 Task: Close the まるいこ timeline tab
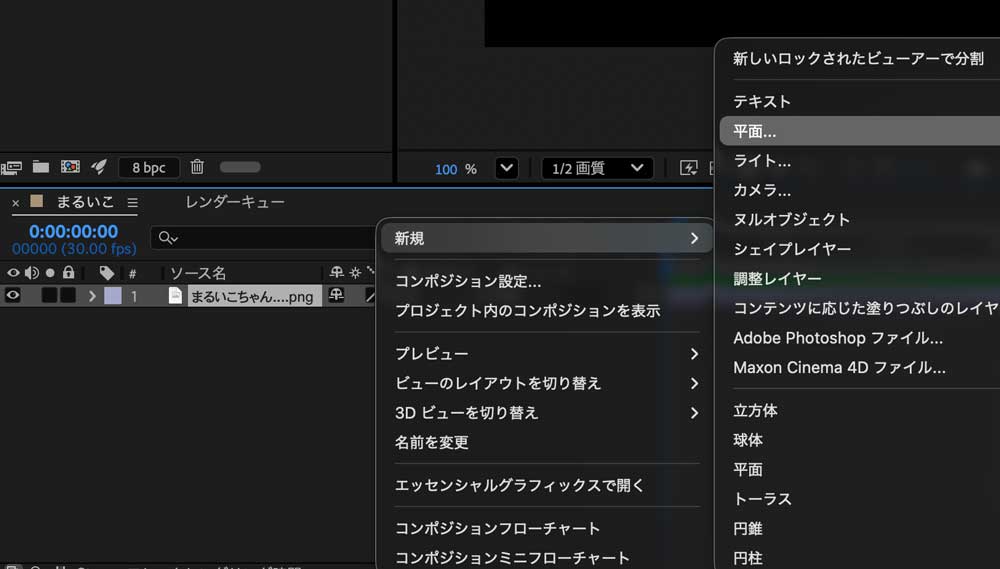(x=16, y=203)
